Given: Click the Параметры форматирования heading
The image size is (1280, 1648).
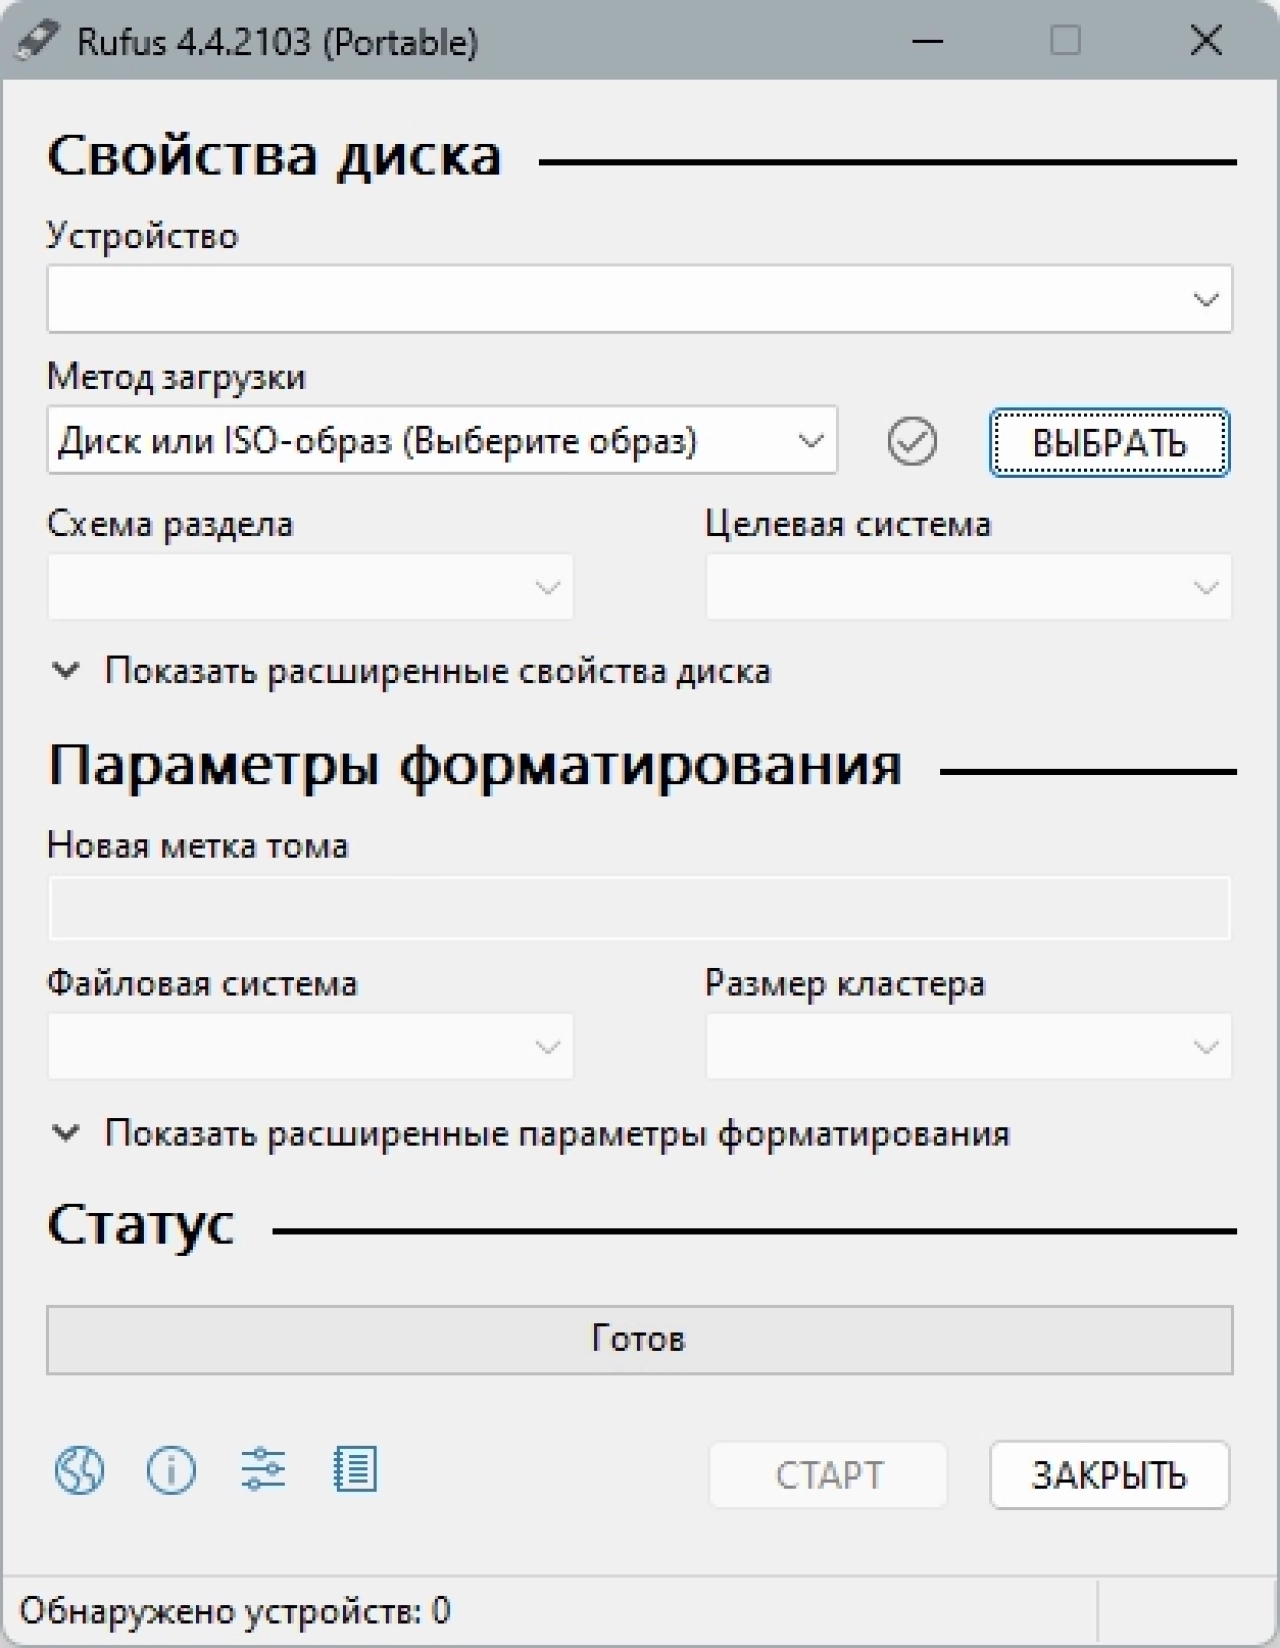Looking at the screenshot, I should [x=475, y=767].
